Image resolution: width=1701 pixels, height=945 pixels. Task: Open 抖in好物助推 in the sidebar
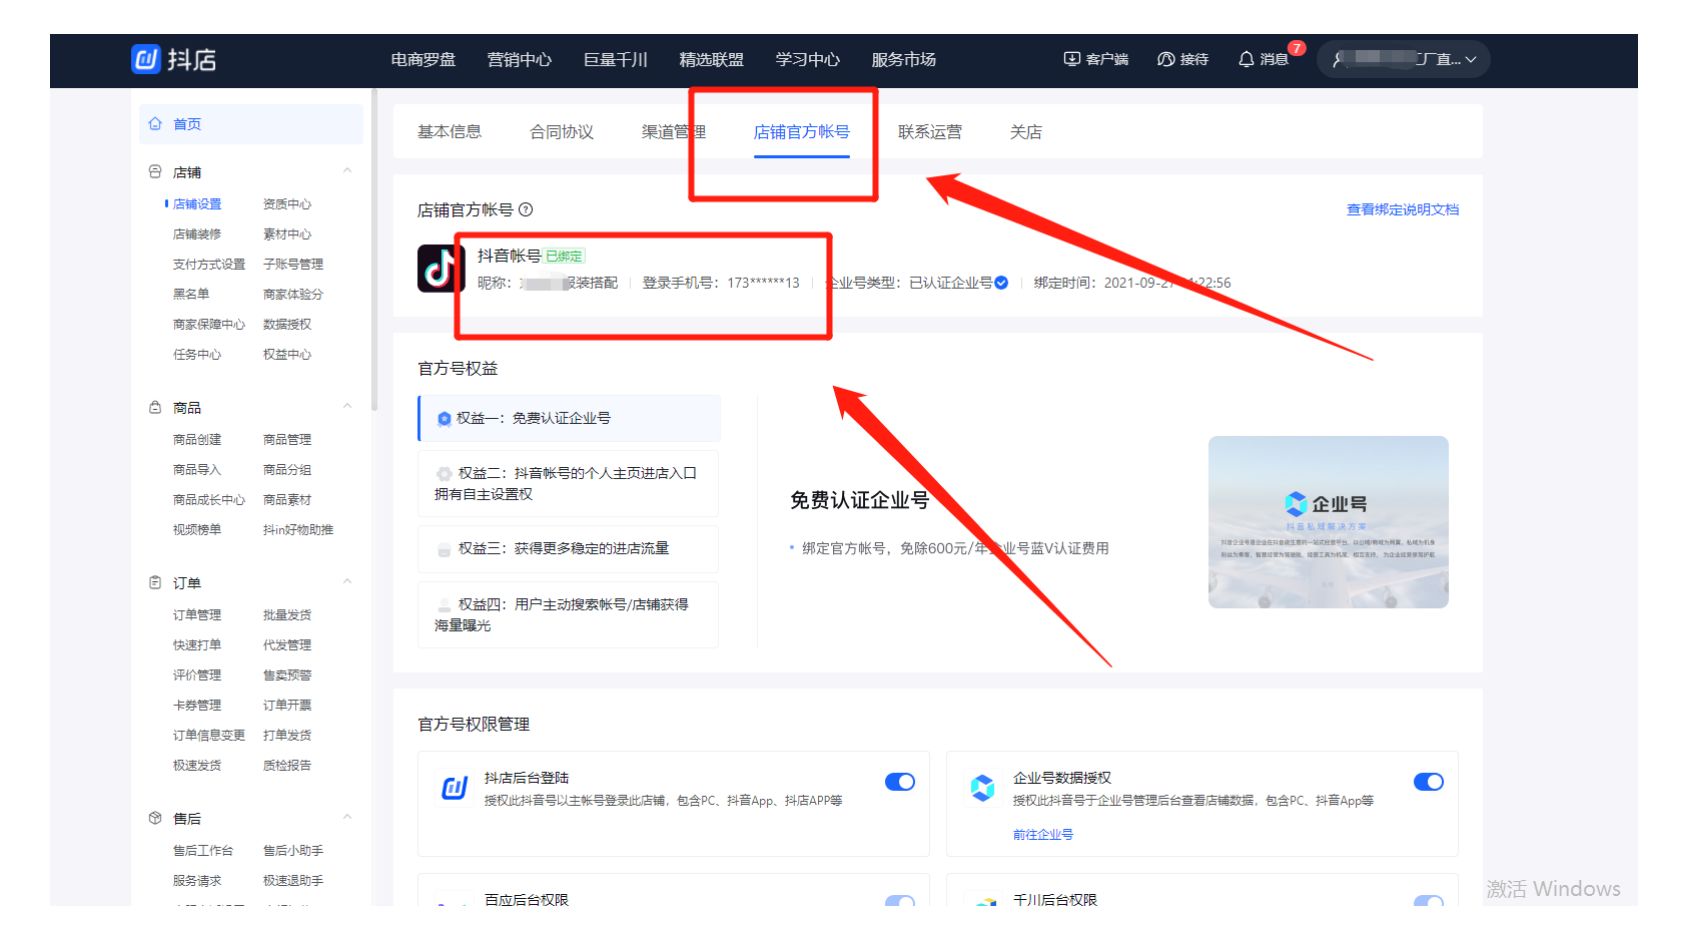(298, 530)
